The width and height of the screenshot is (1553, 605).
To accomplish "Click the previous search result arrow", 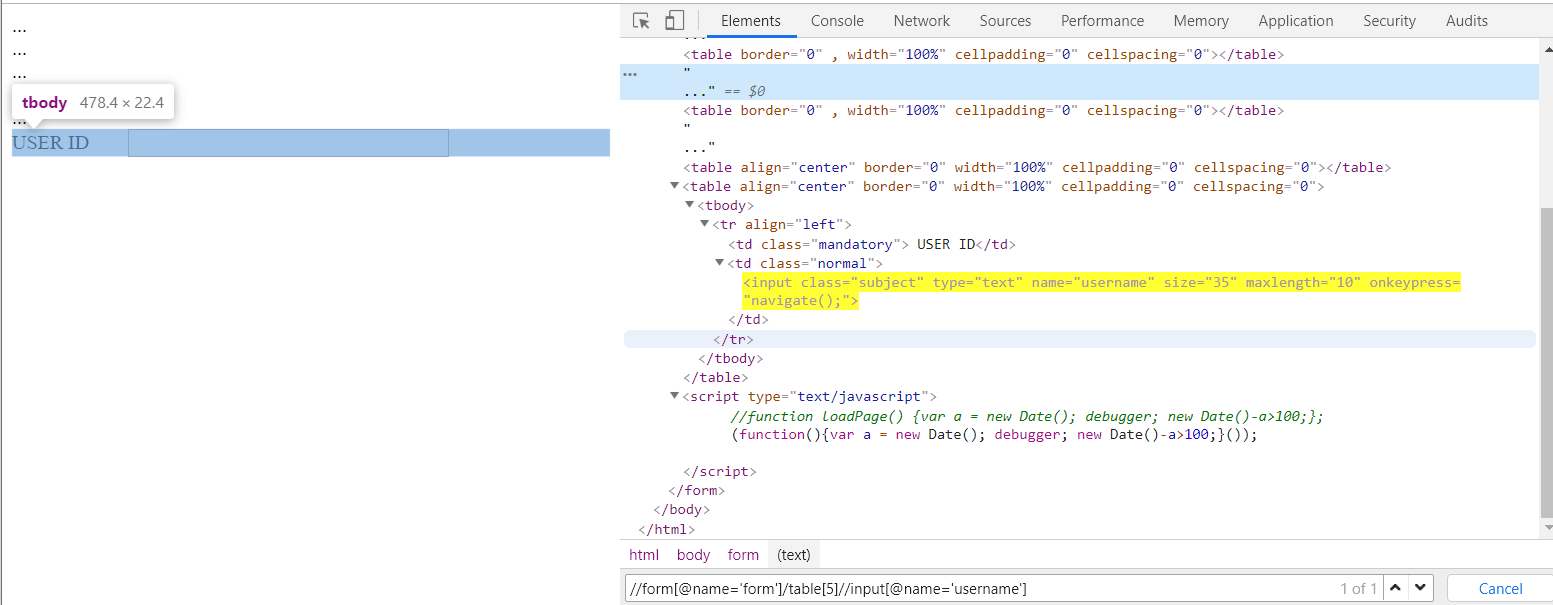I will click(1397, 588).
